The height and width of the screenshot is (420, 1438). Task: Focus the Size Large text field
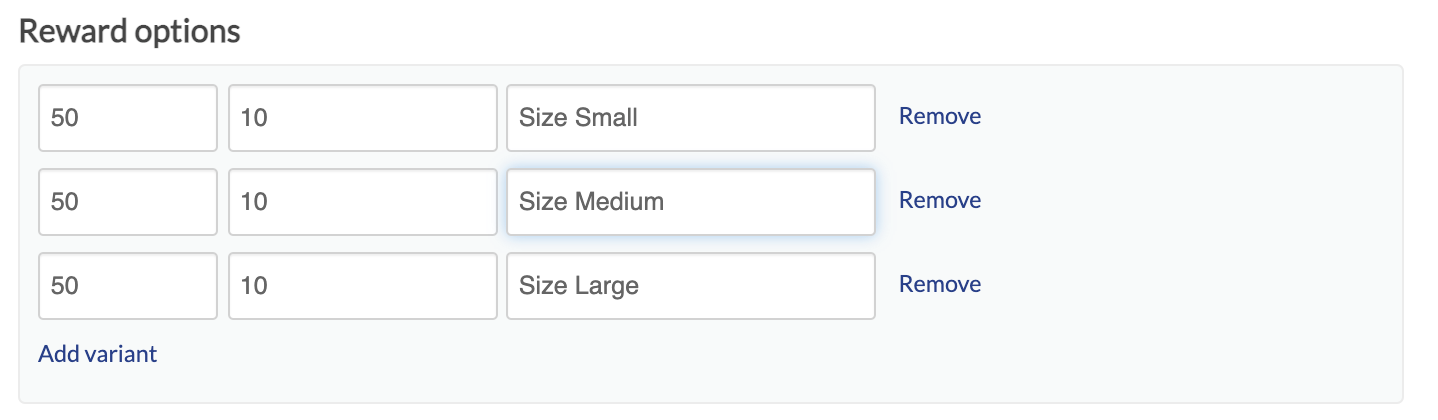(690, 286)
